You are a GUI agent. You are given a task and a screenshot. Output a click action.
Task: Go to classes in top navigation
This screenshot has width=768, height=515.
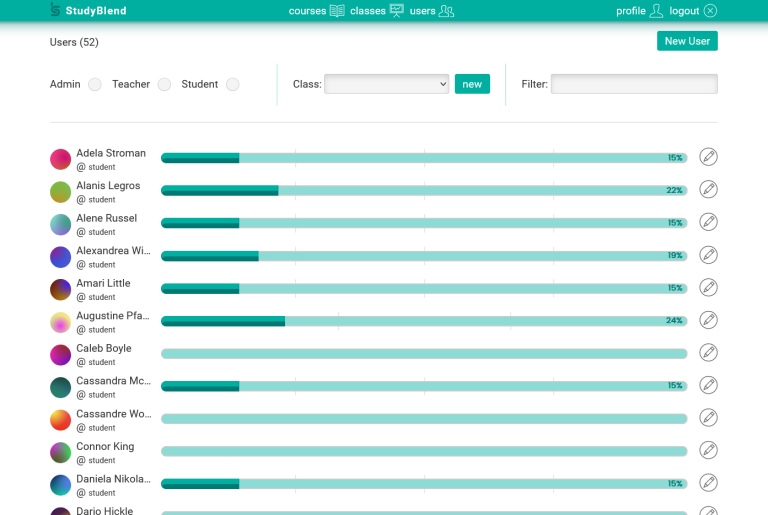tap(368, 11)
